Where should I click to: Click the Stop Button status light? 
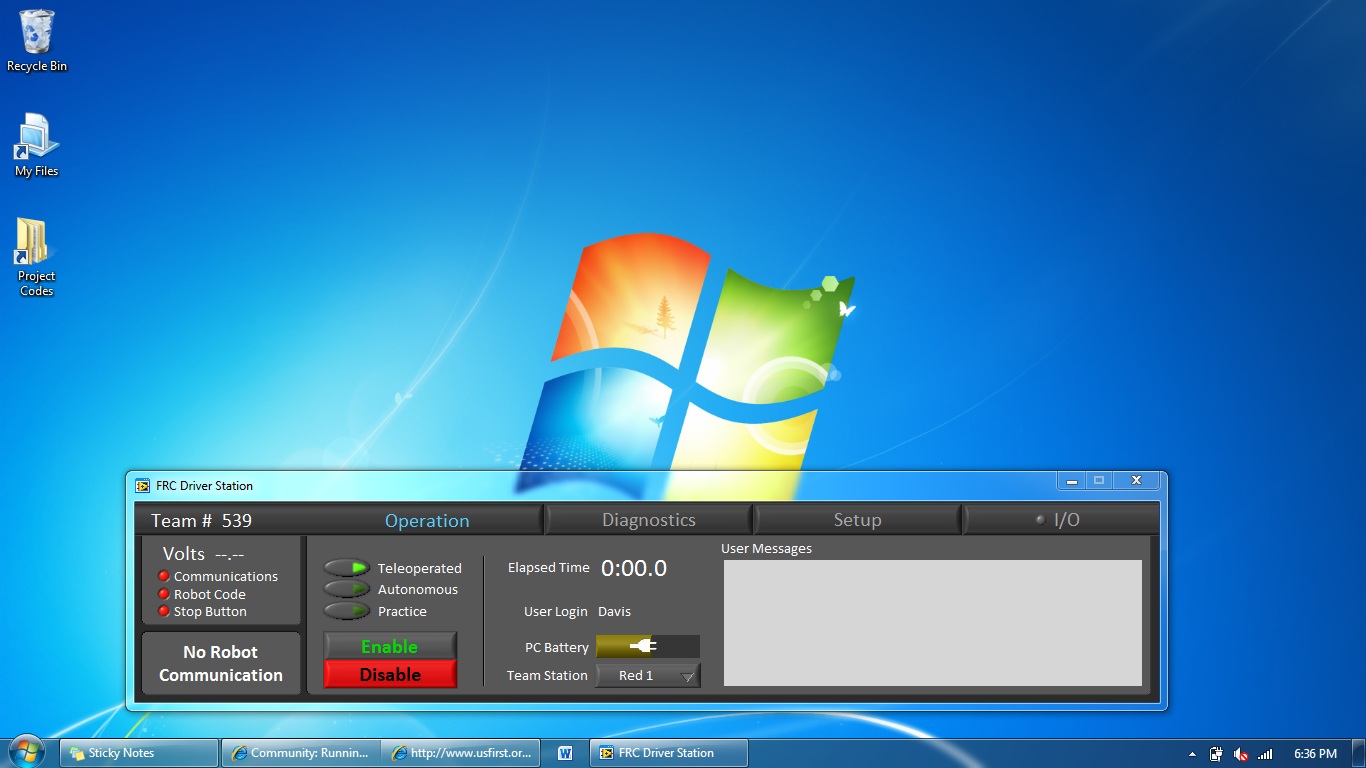[164, 611]
